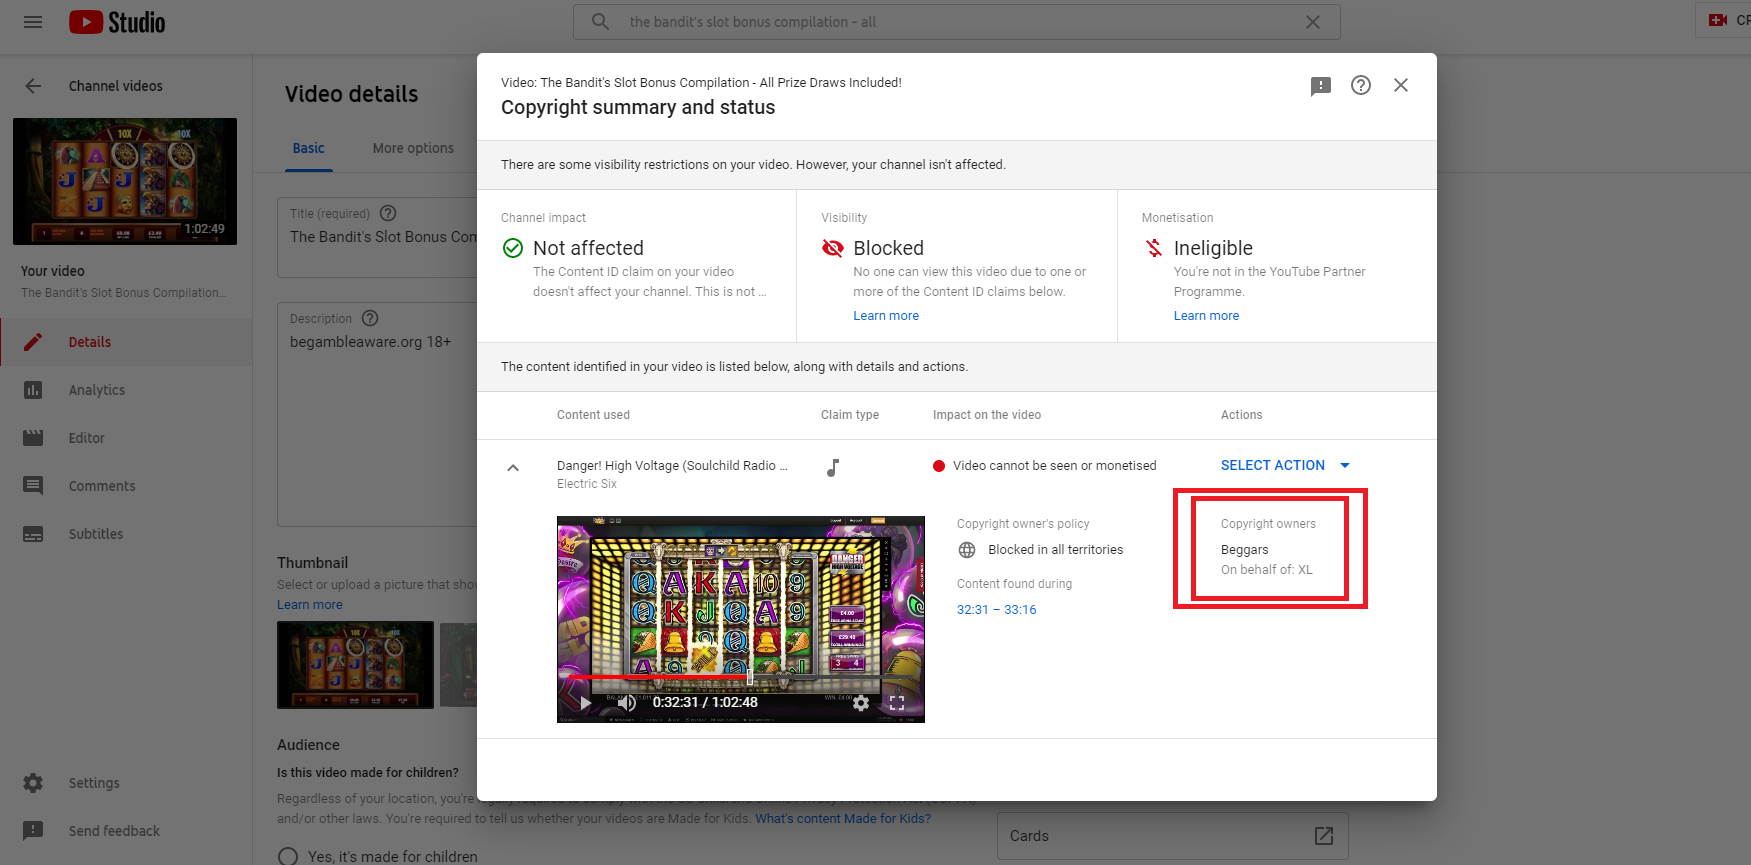Open the SELECT ACTION dropdown
Viewport: 1751px width, 865px height.
tap(1285, 465)
